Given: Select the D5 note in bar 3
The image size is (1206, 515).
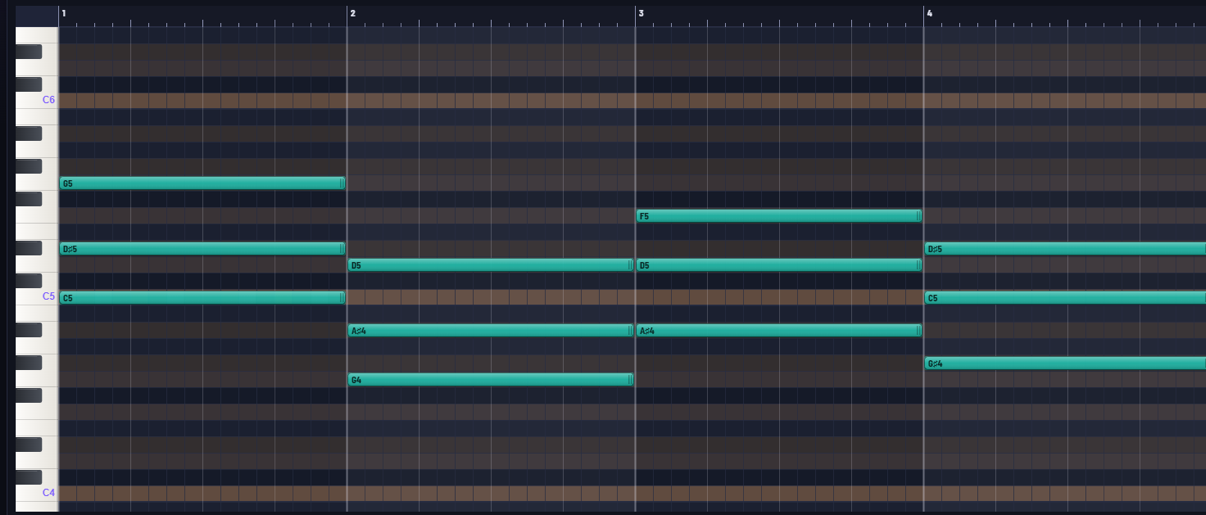Looking at the screenshot, I should point(779,265).
